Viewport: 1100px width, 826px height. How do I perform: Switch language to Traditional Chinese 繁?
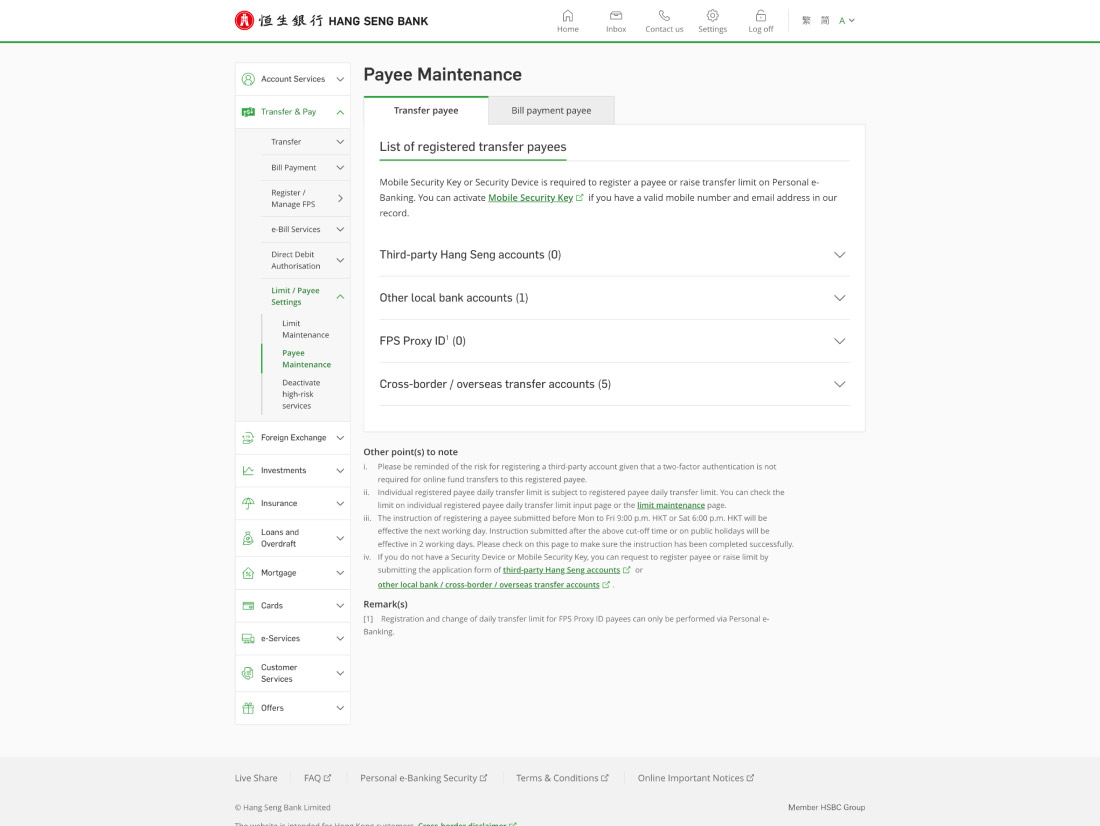tap(806, 20)
